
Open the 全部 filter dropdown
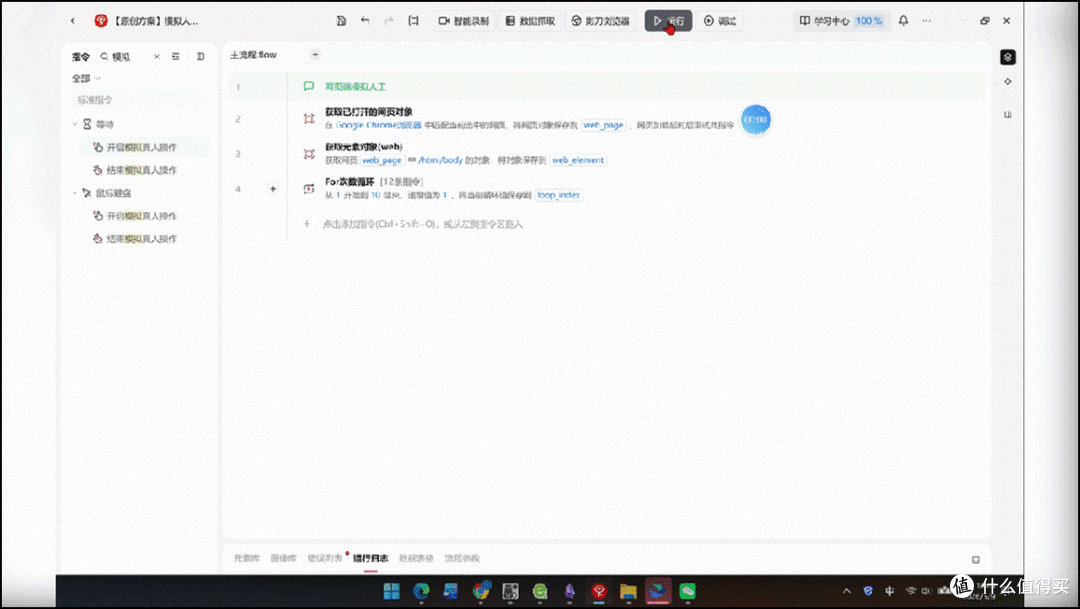pyautogui.click(x=86, y=79)
